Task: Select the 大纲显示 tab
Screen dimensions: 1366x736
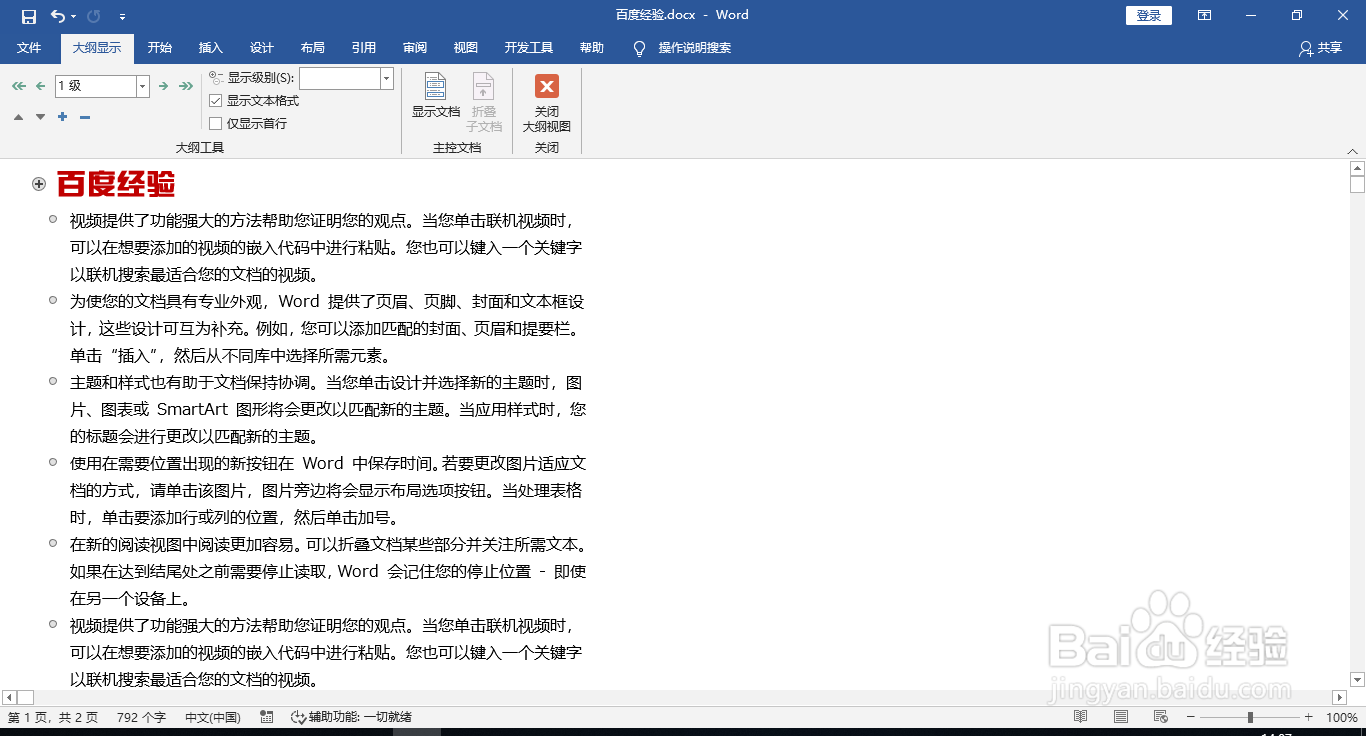Action: click(x=97, y=47)
